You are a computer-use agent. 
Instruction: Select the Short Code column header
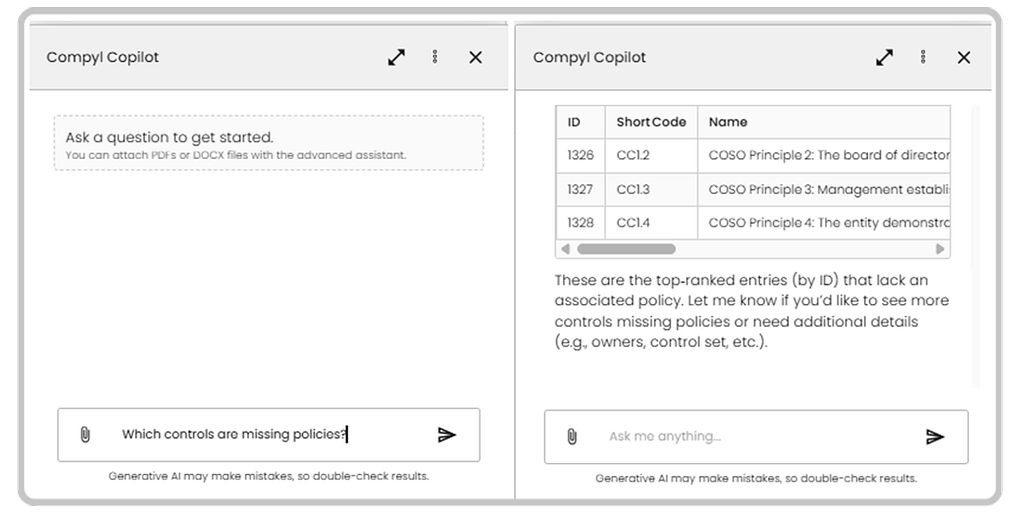(651, 122)
